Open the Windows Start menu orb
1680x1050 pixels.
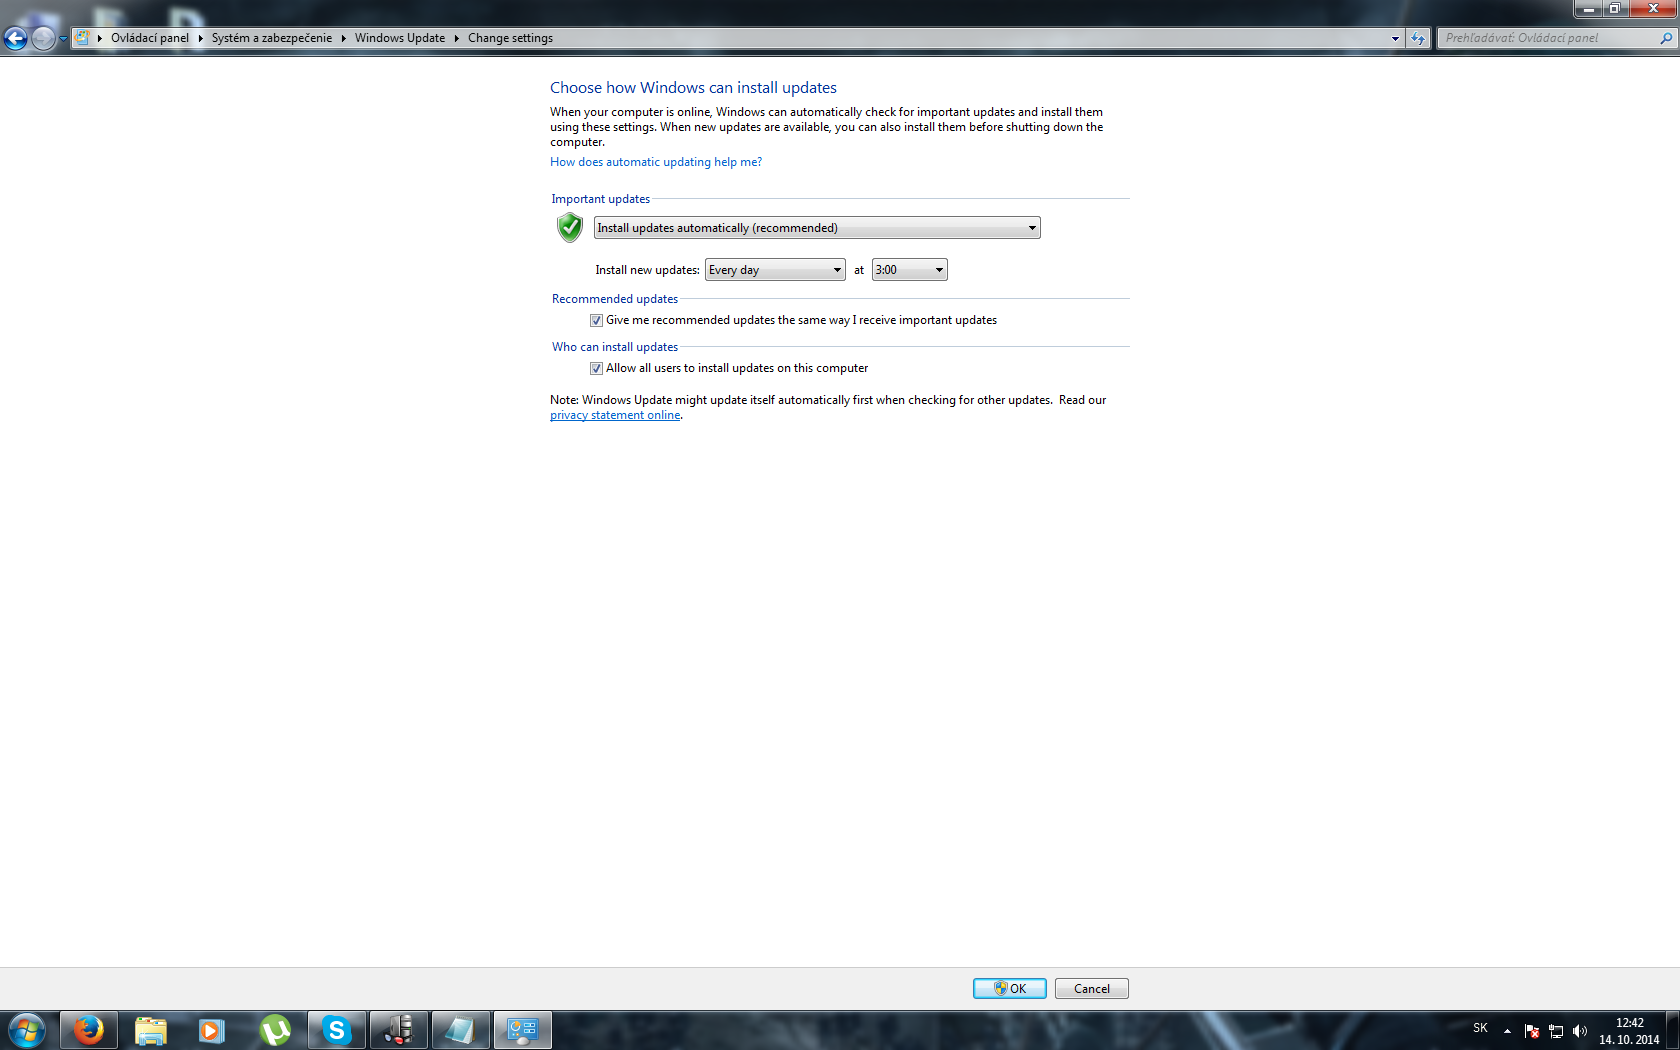tap(27, 1030)
